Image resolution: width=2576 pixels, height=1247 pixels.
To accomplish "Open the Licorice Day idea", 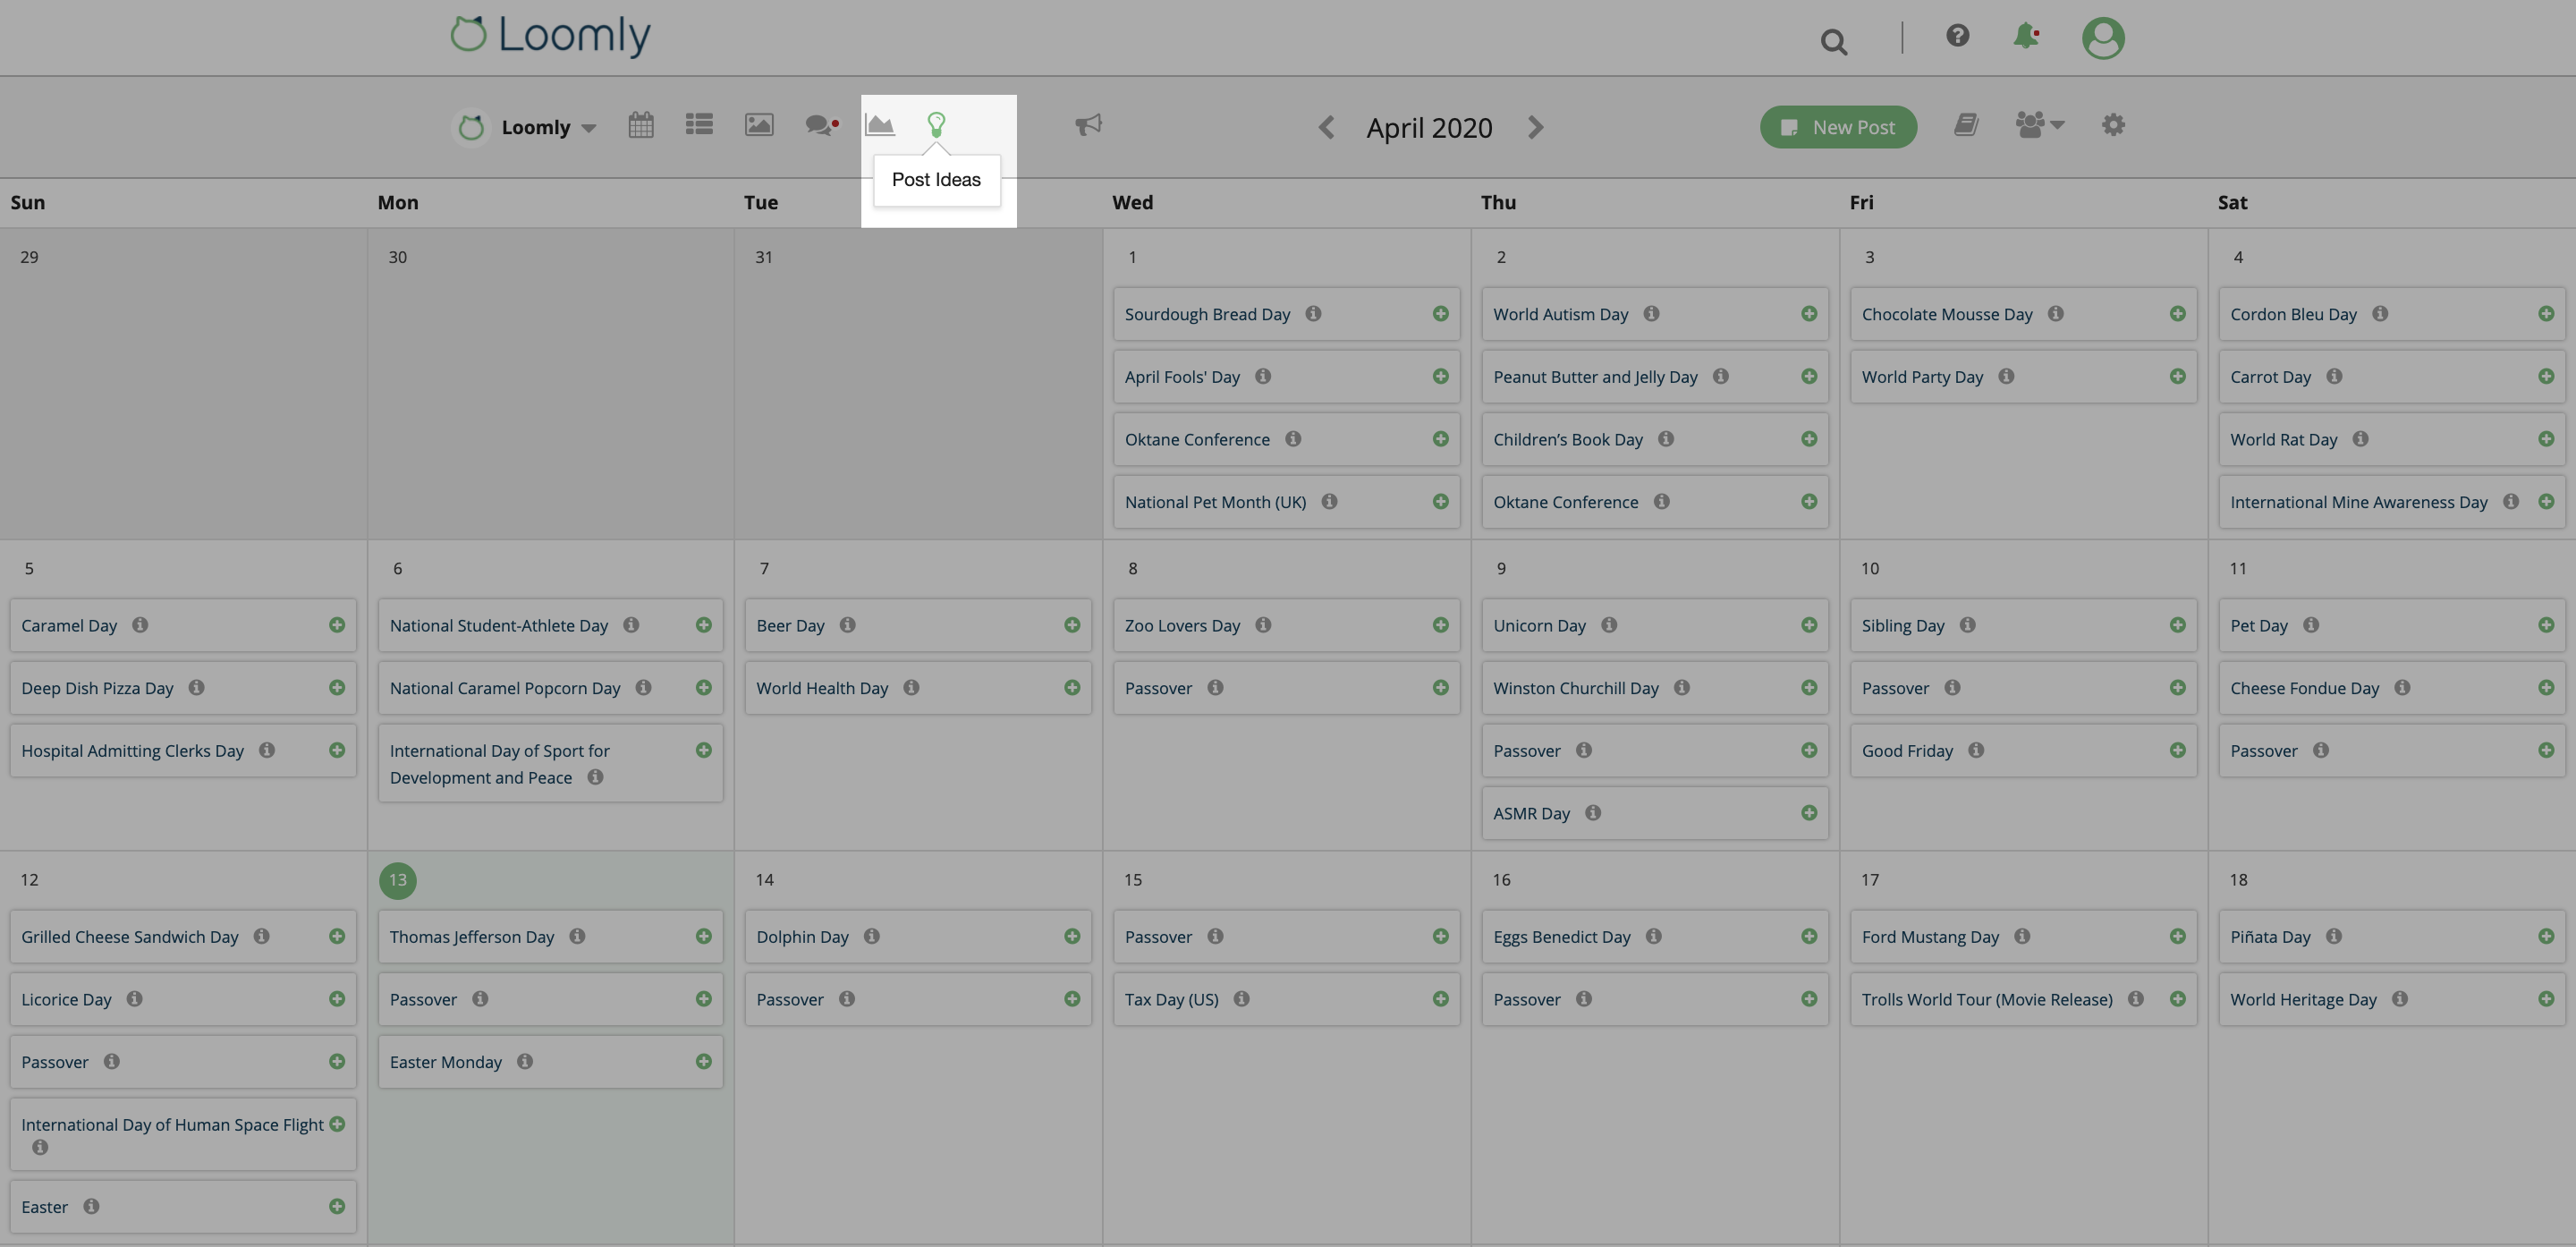I will click(183, 999).
